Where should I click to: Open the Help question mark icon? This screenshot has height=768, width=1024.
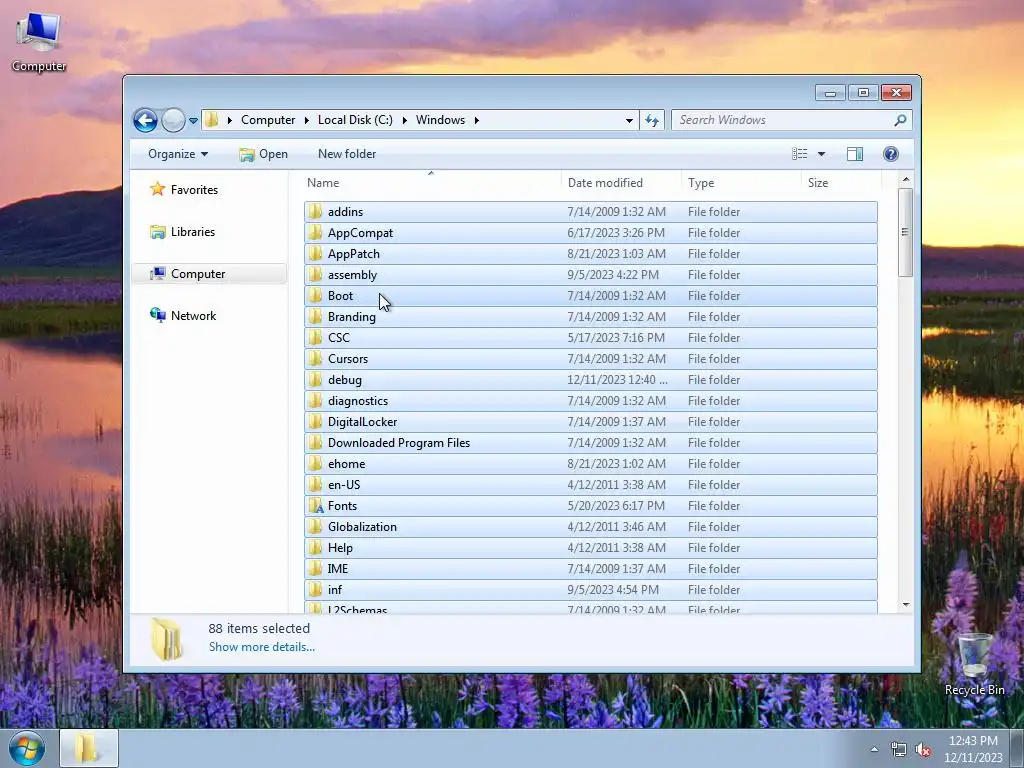(891, 154)
